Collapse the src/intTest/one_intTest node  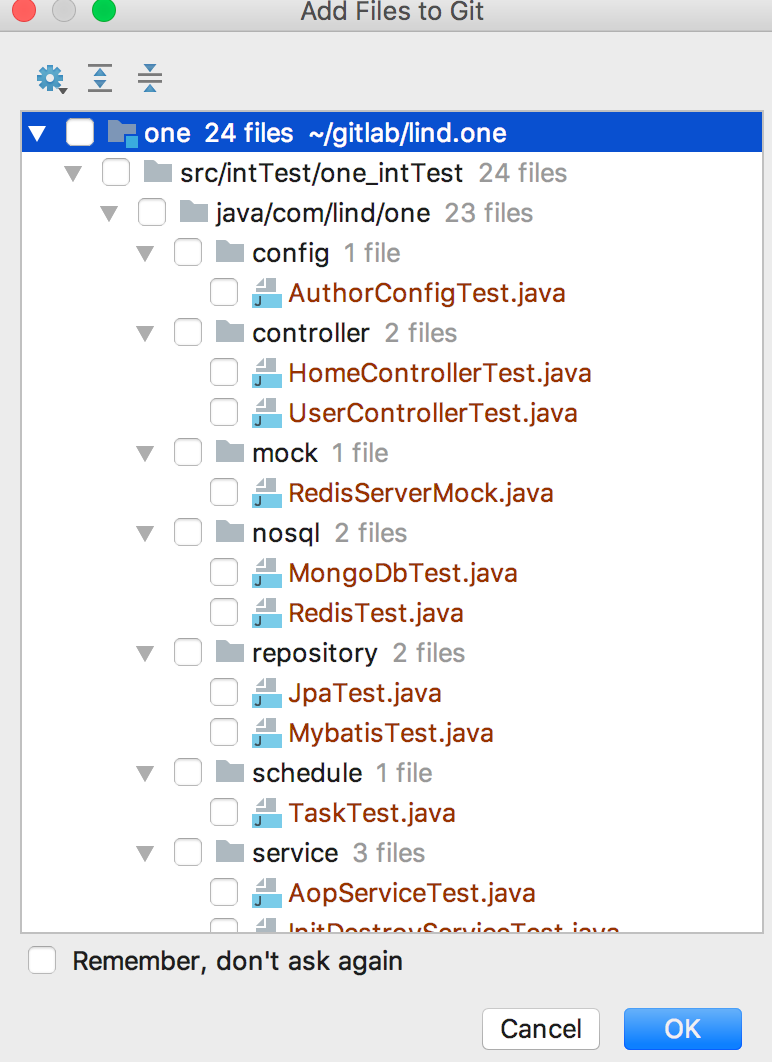tap(74, 174)
